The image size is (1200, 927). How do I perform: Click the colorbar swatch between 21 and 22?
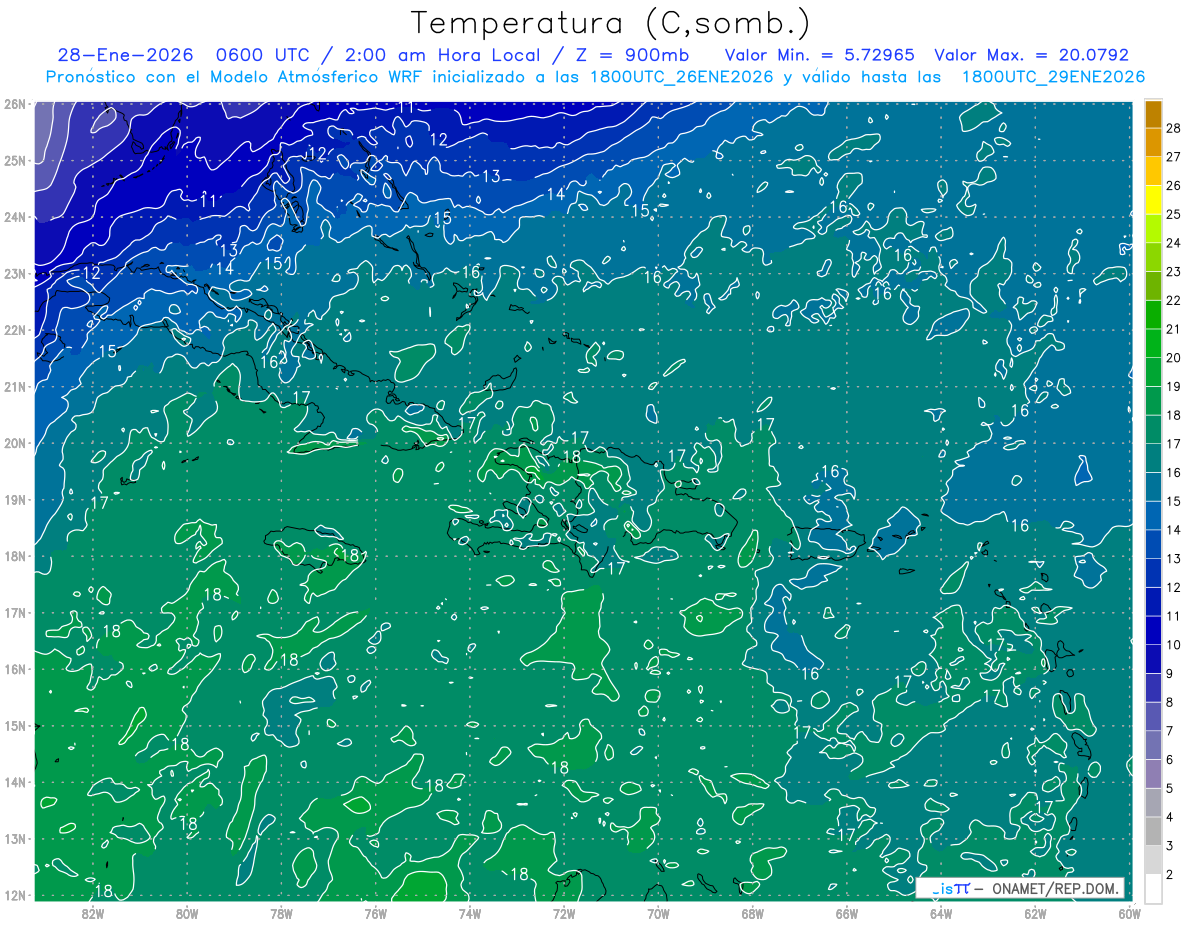[1153, 314]
